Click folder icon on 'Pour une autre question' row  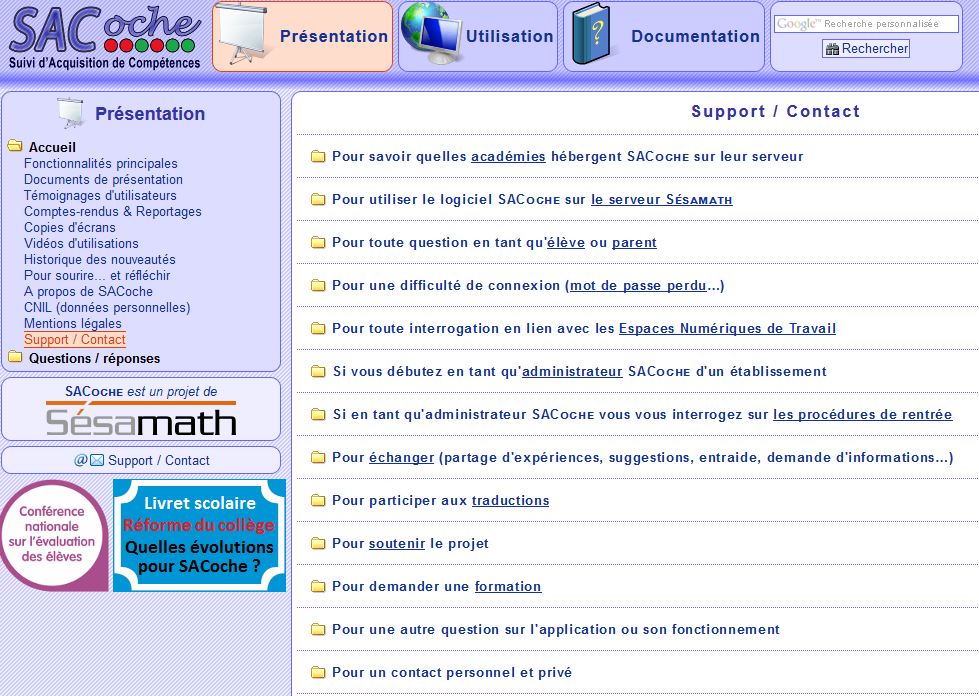pos(318,629)
